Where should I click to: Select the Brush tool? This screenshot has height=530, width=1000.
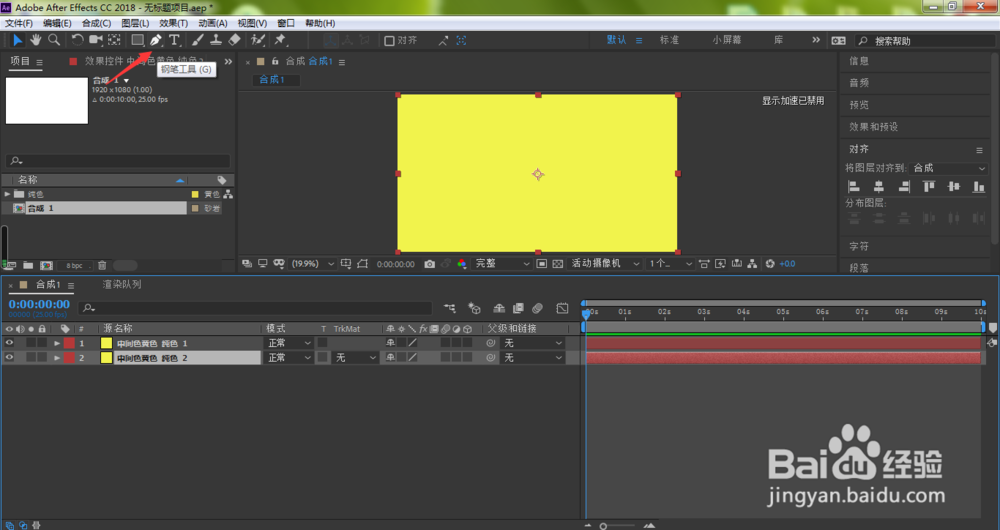click(198, 40)
